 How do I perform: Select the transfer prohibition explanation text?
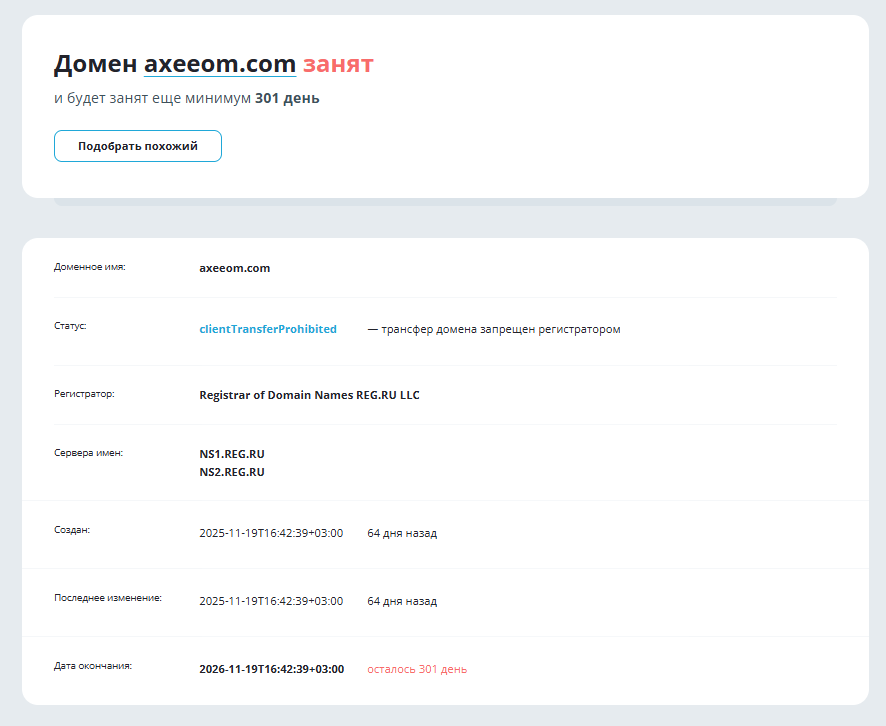pyautogui.click(x=494, y=328)
